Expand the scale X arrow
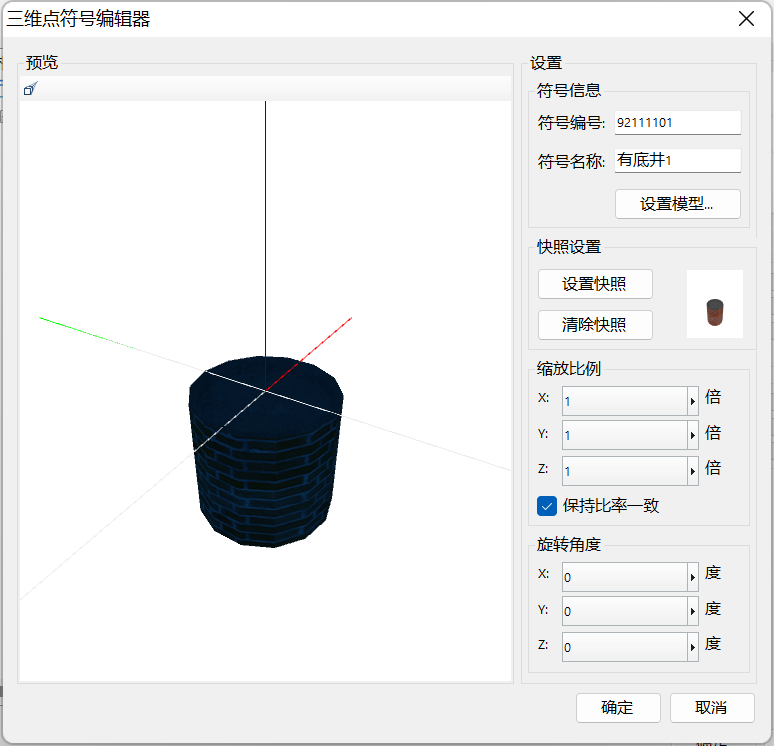The width and height of the screenshot is (774, 746). (x=693, y=401)
